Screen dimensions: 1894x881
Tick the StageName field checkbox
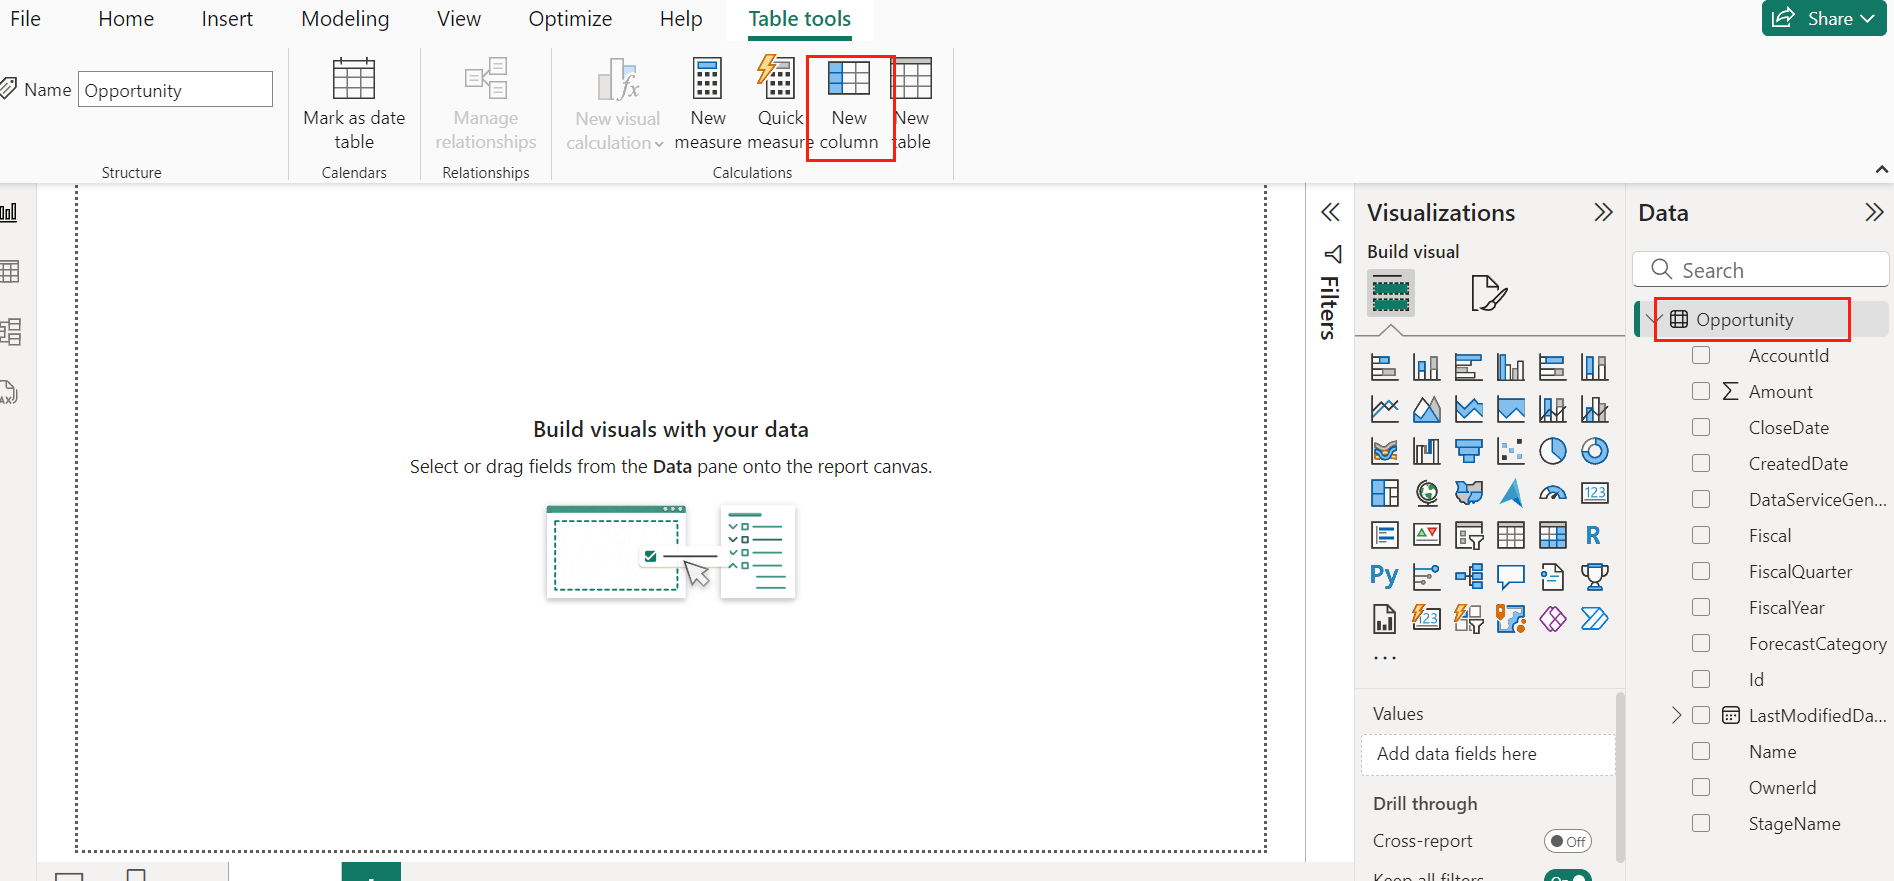pyautogui.click(x=1701, y=824)
